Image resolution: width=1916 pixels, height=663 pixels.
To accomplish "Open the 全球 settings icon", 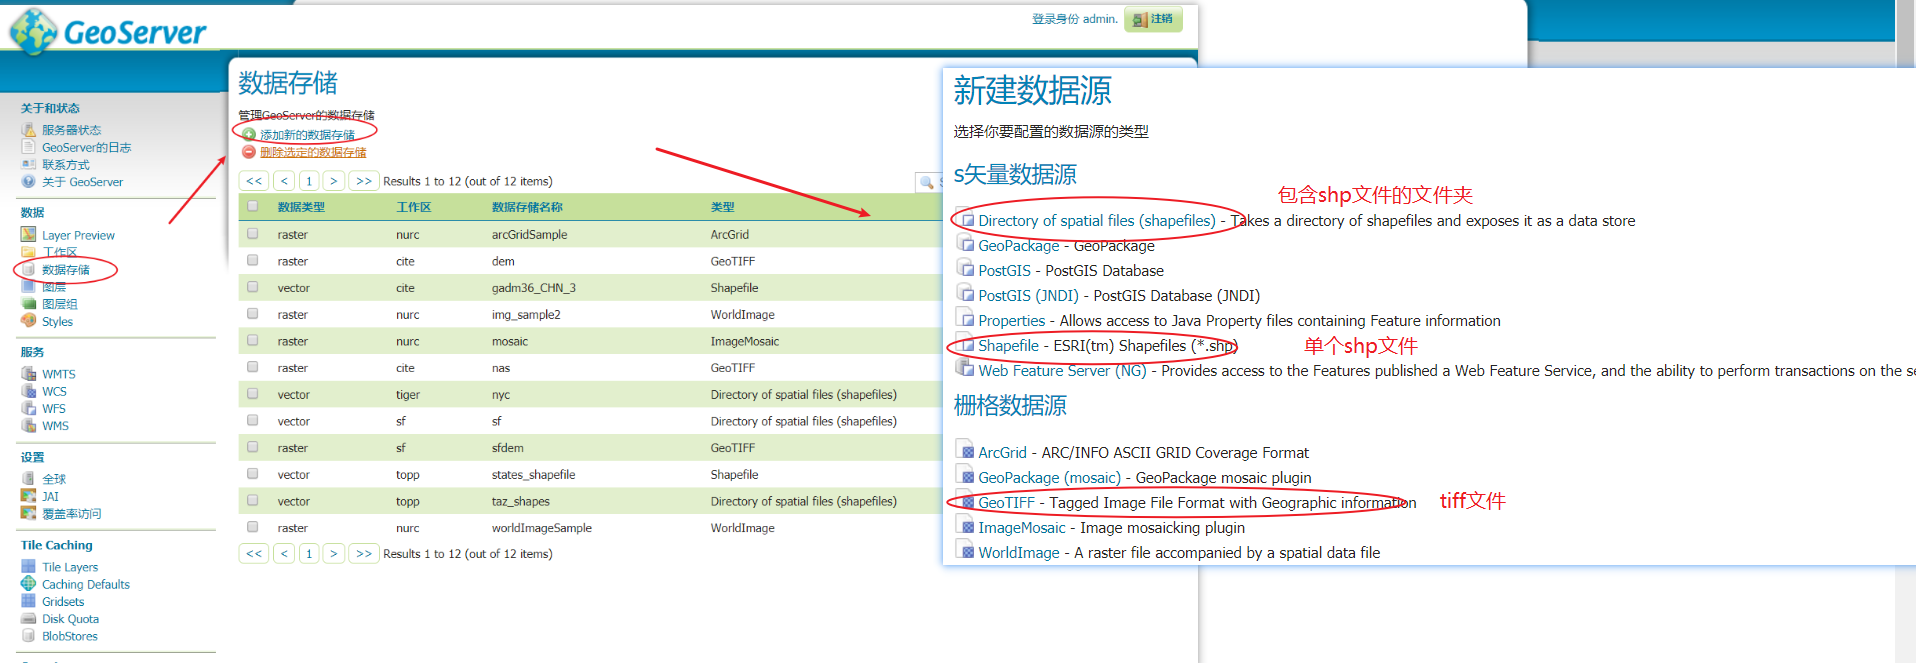I will (28, 479).
